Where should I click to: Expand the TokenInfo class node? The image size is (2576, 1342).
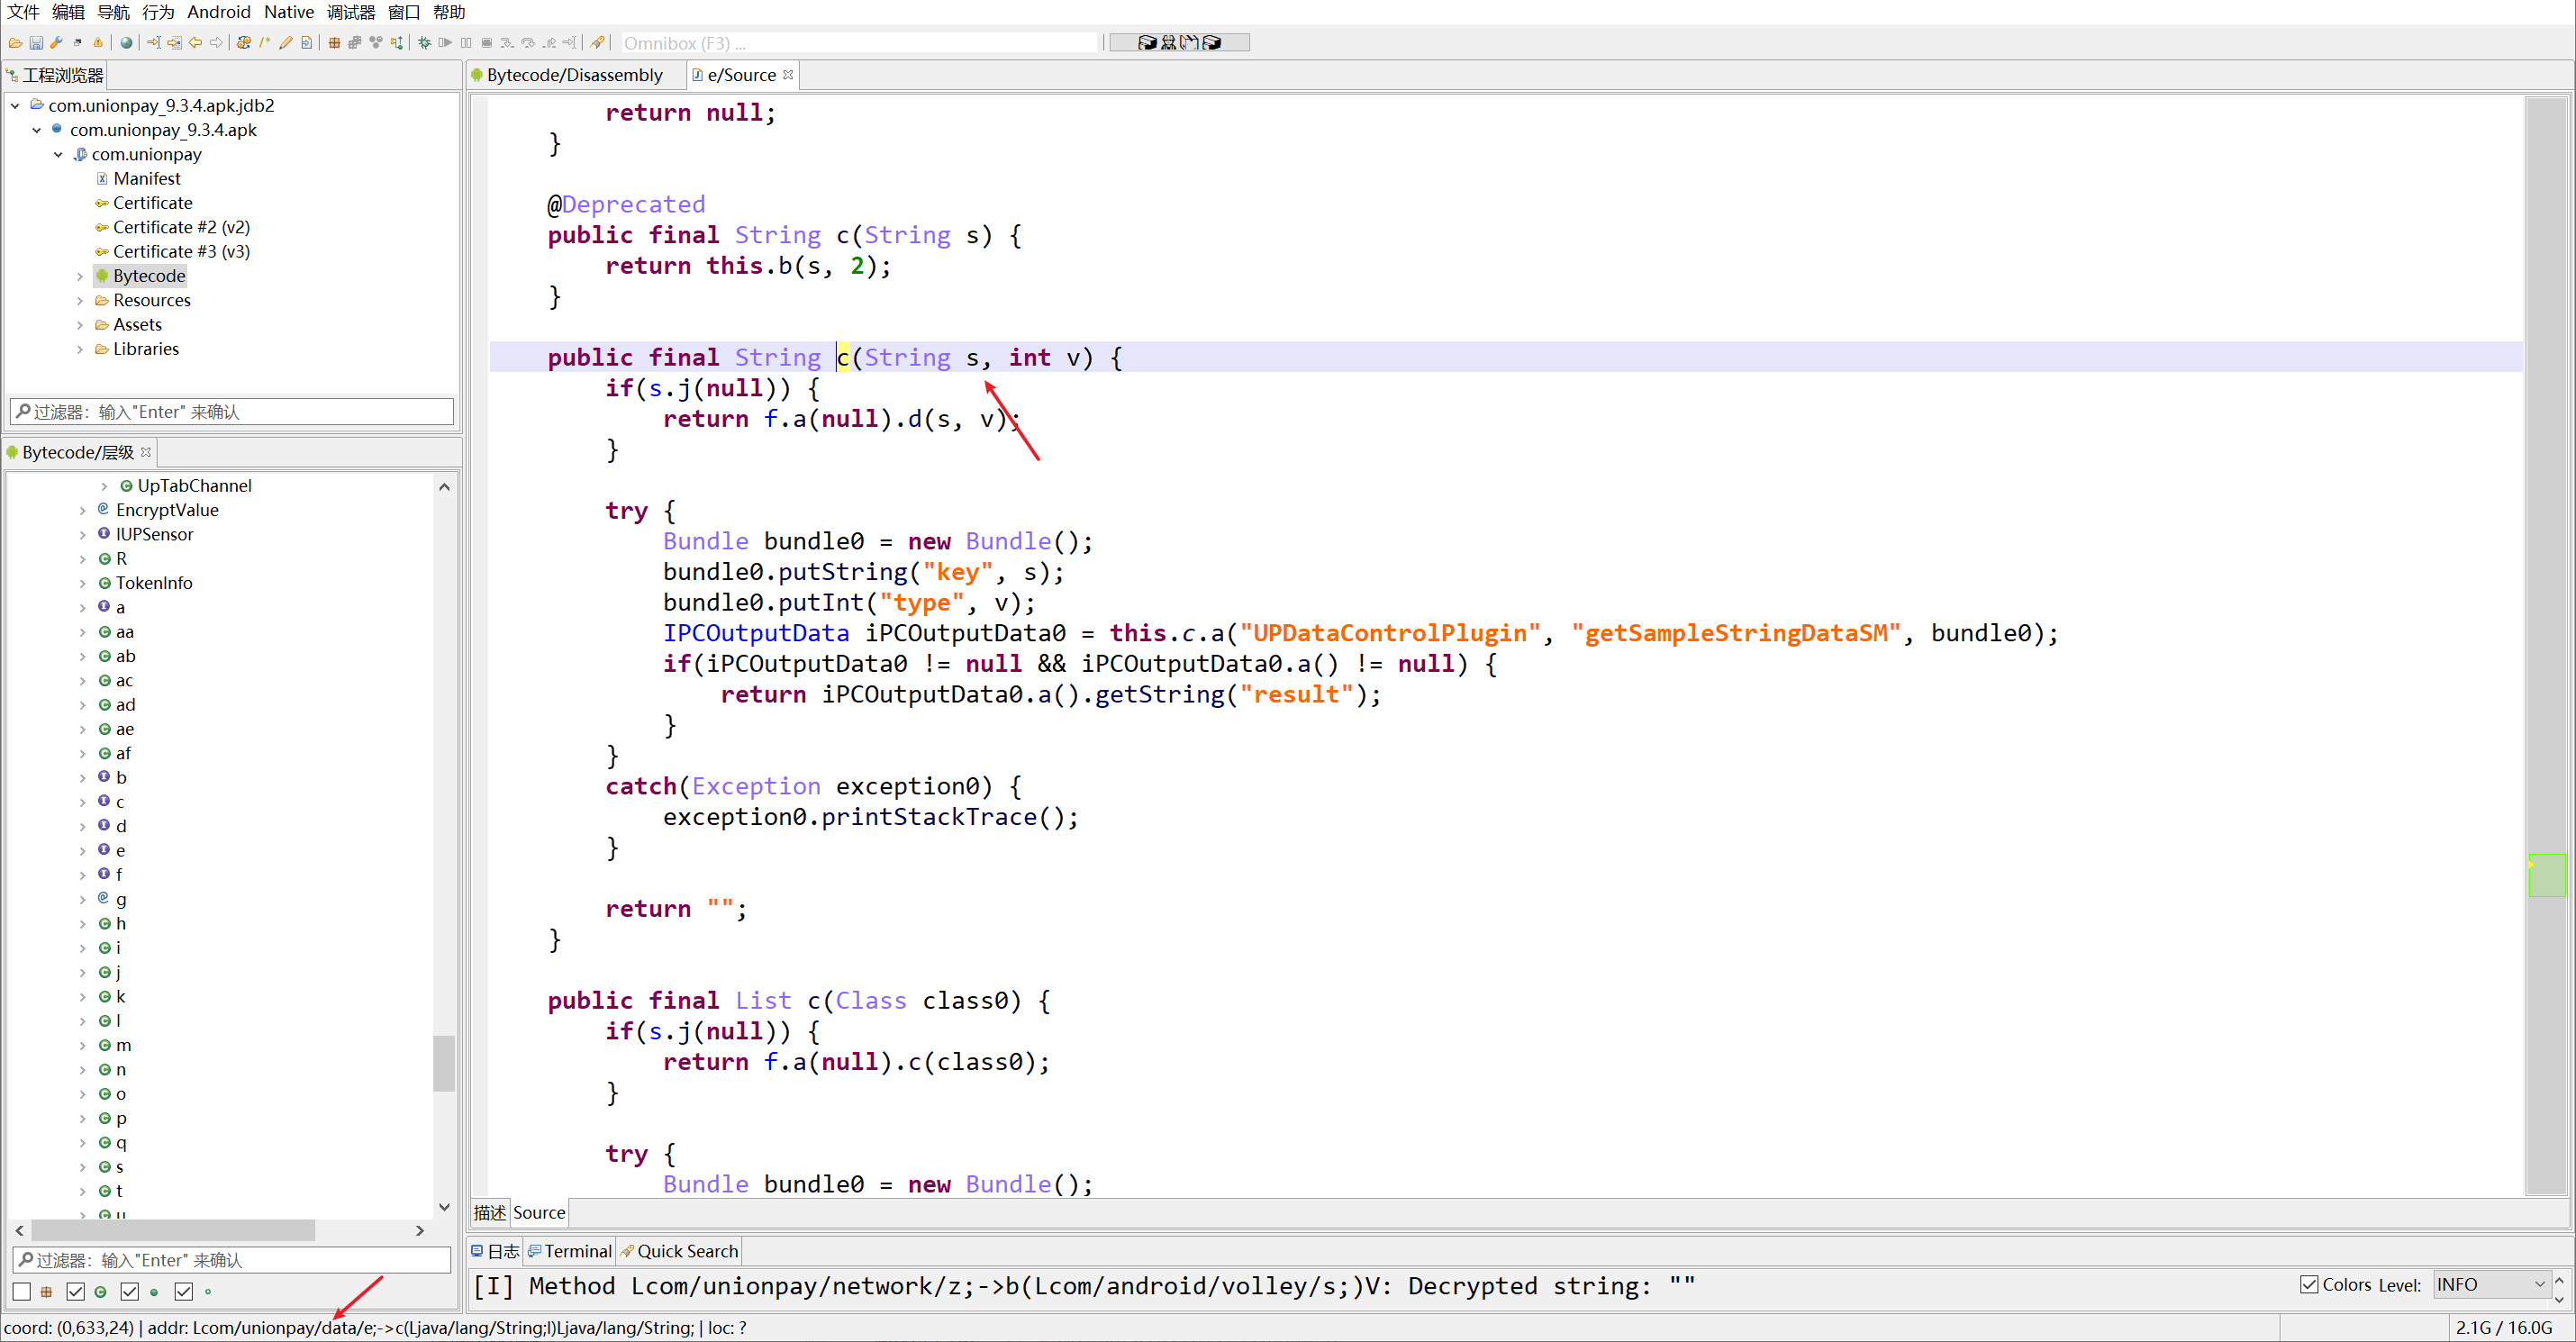(x=83, y=583)
